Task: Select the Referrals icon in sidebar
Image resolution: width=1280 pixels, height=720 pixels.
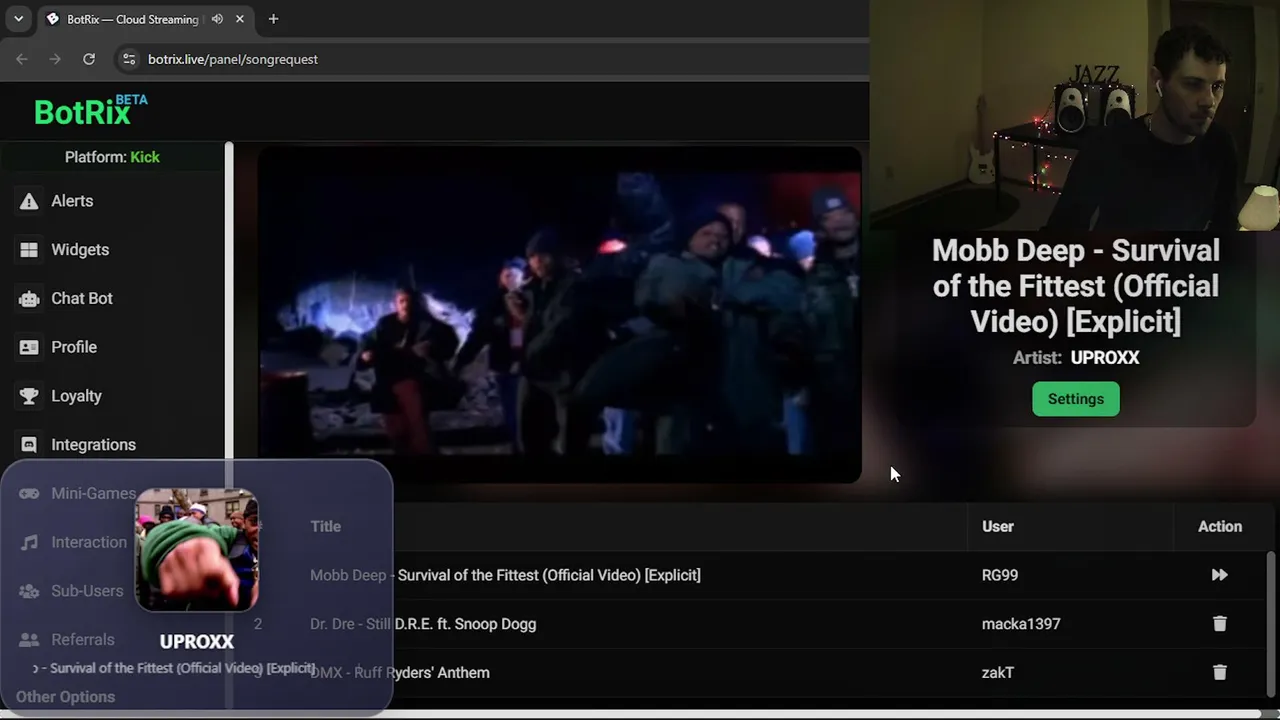Action: pos(29,640)
